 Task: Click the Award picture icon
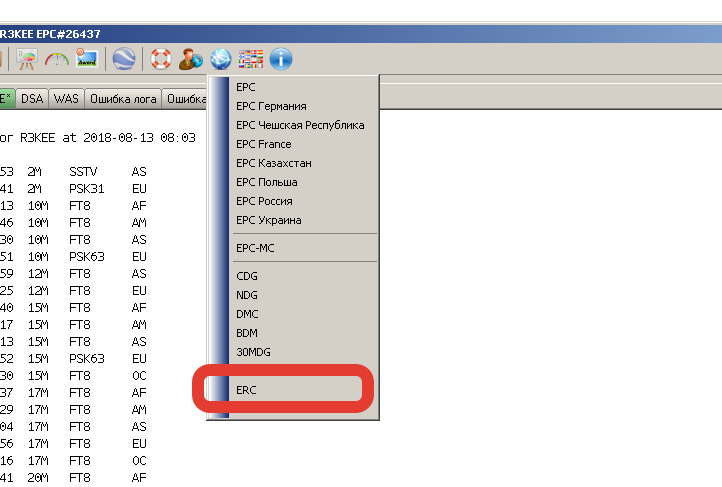[x=86, y=59]
